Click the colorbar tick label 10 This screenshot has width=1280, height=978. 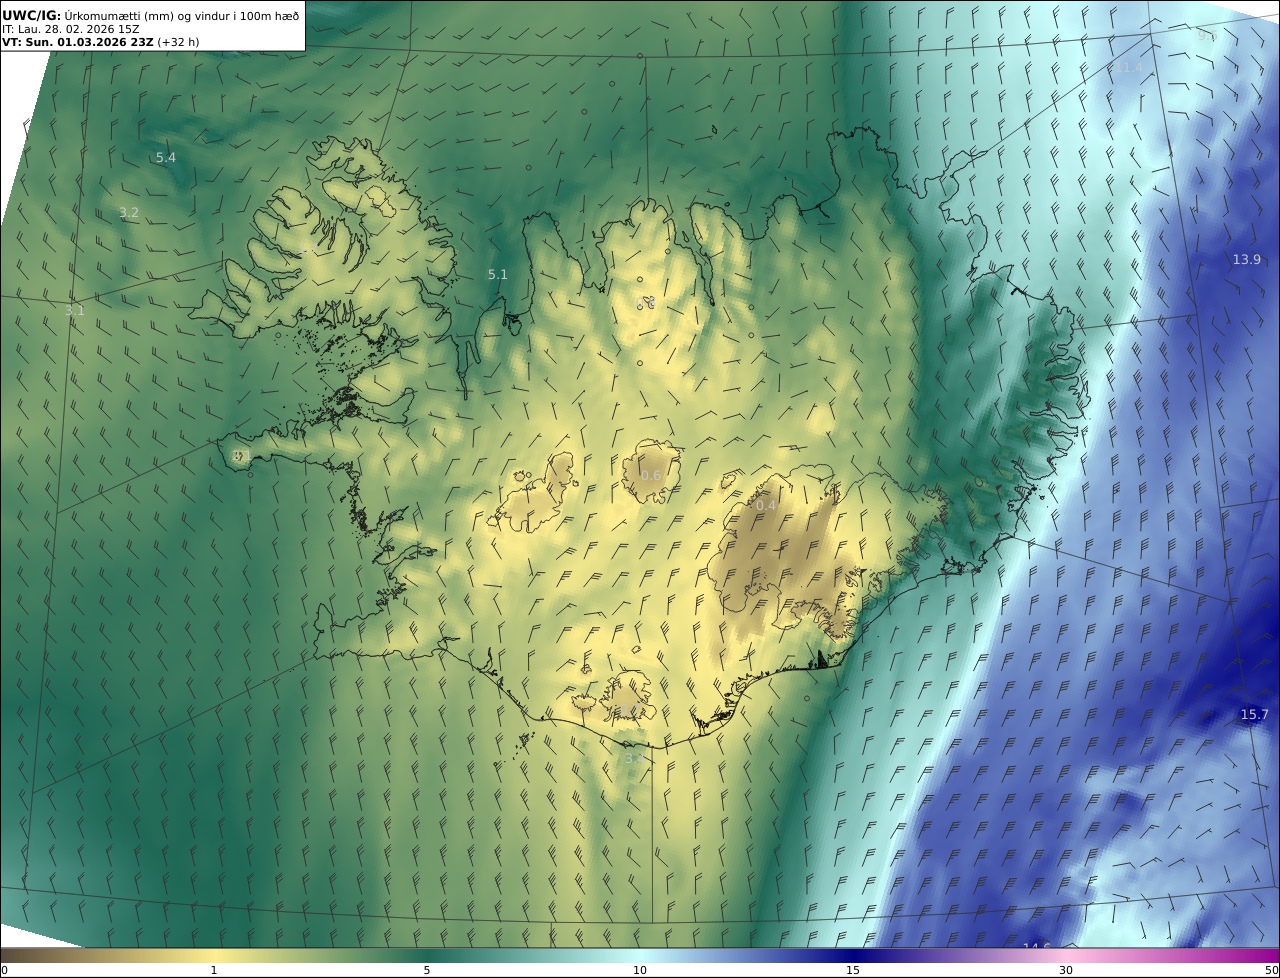coord(640,970)
